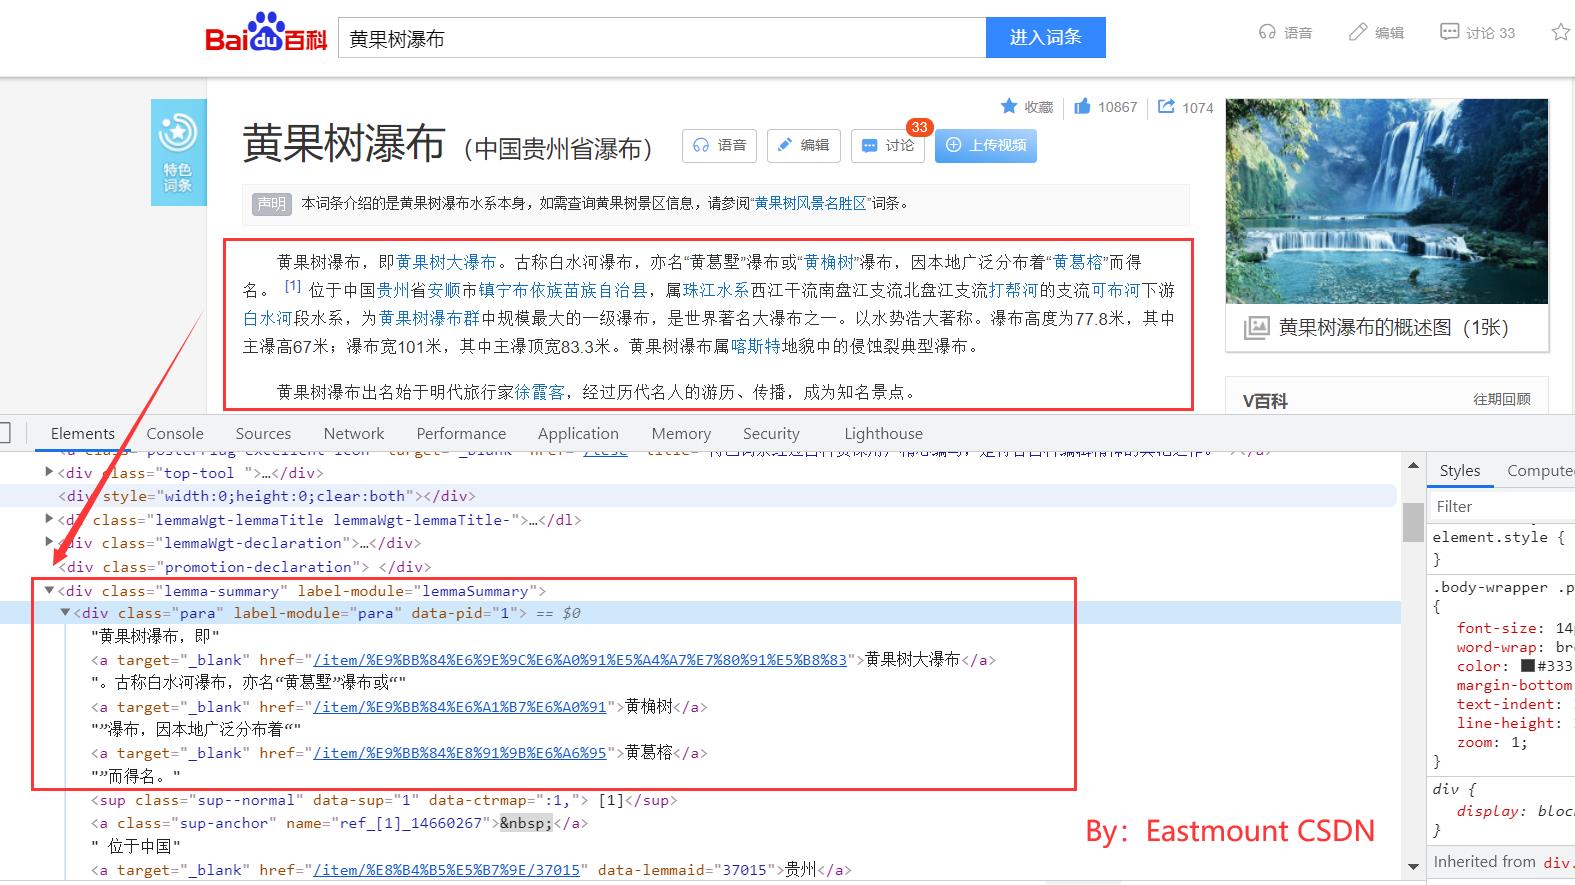Open the 黄果树风景名胜区 link
Image resolution: width=1575 pixels, height=885 pixels.
tap(811, 203)
